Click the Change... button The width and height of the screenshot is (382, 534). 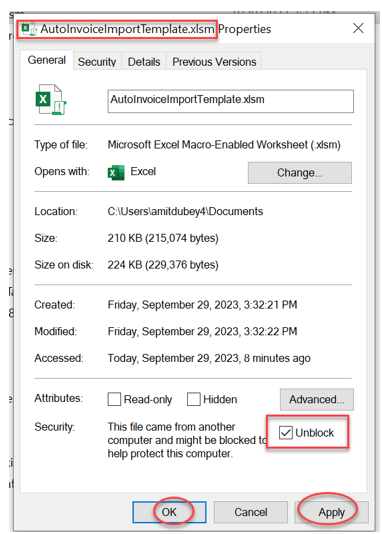(x=300, y=173)
